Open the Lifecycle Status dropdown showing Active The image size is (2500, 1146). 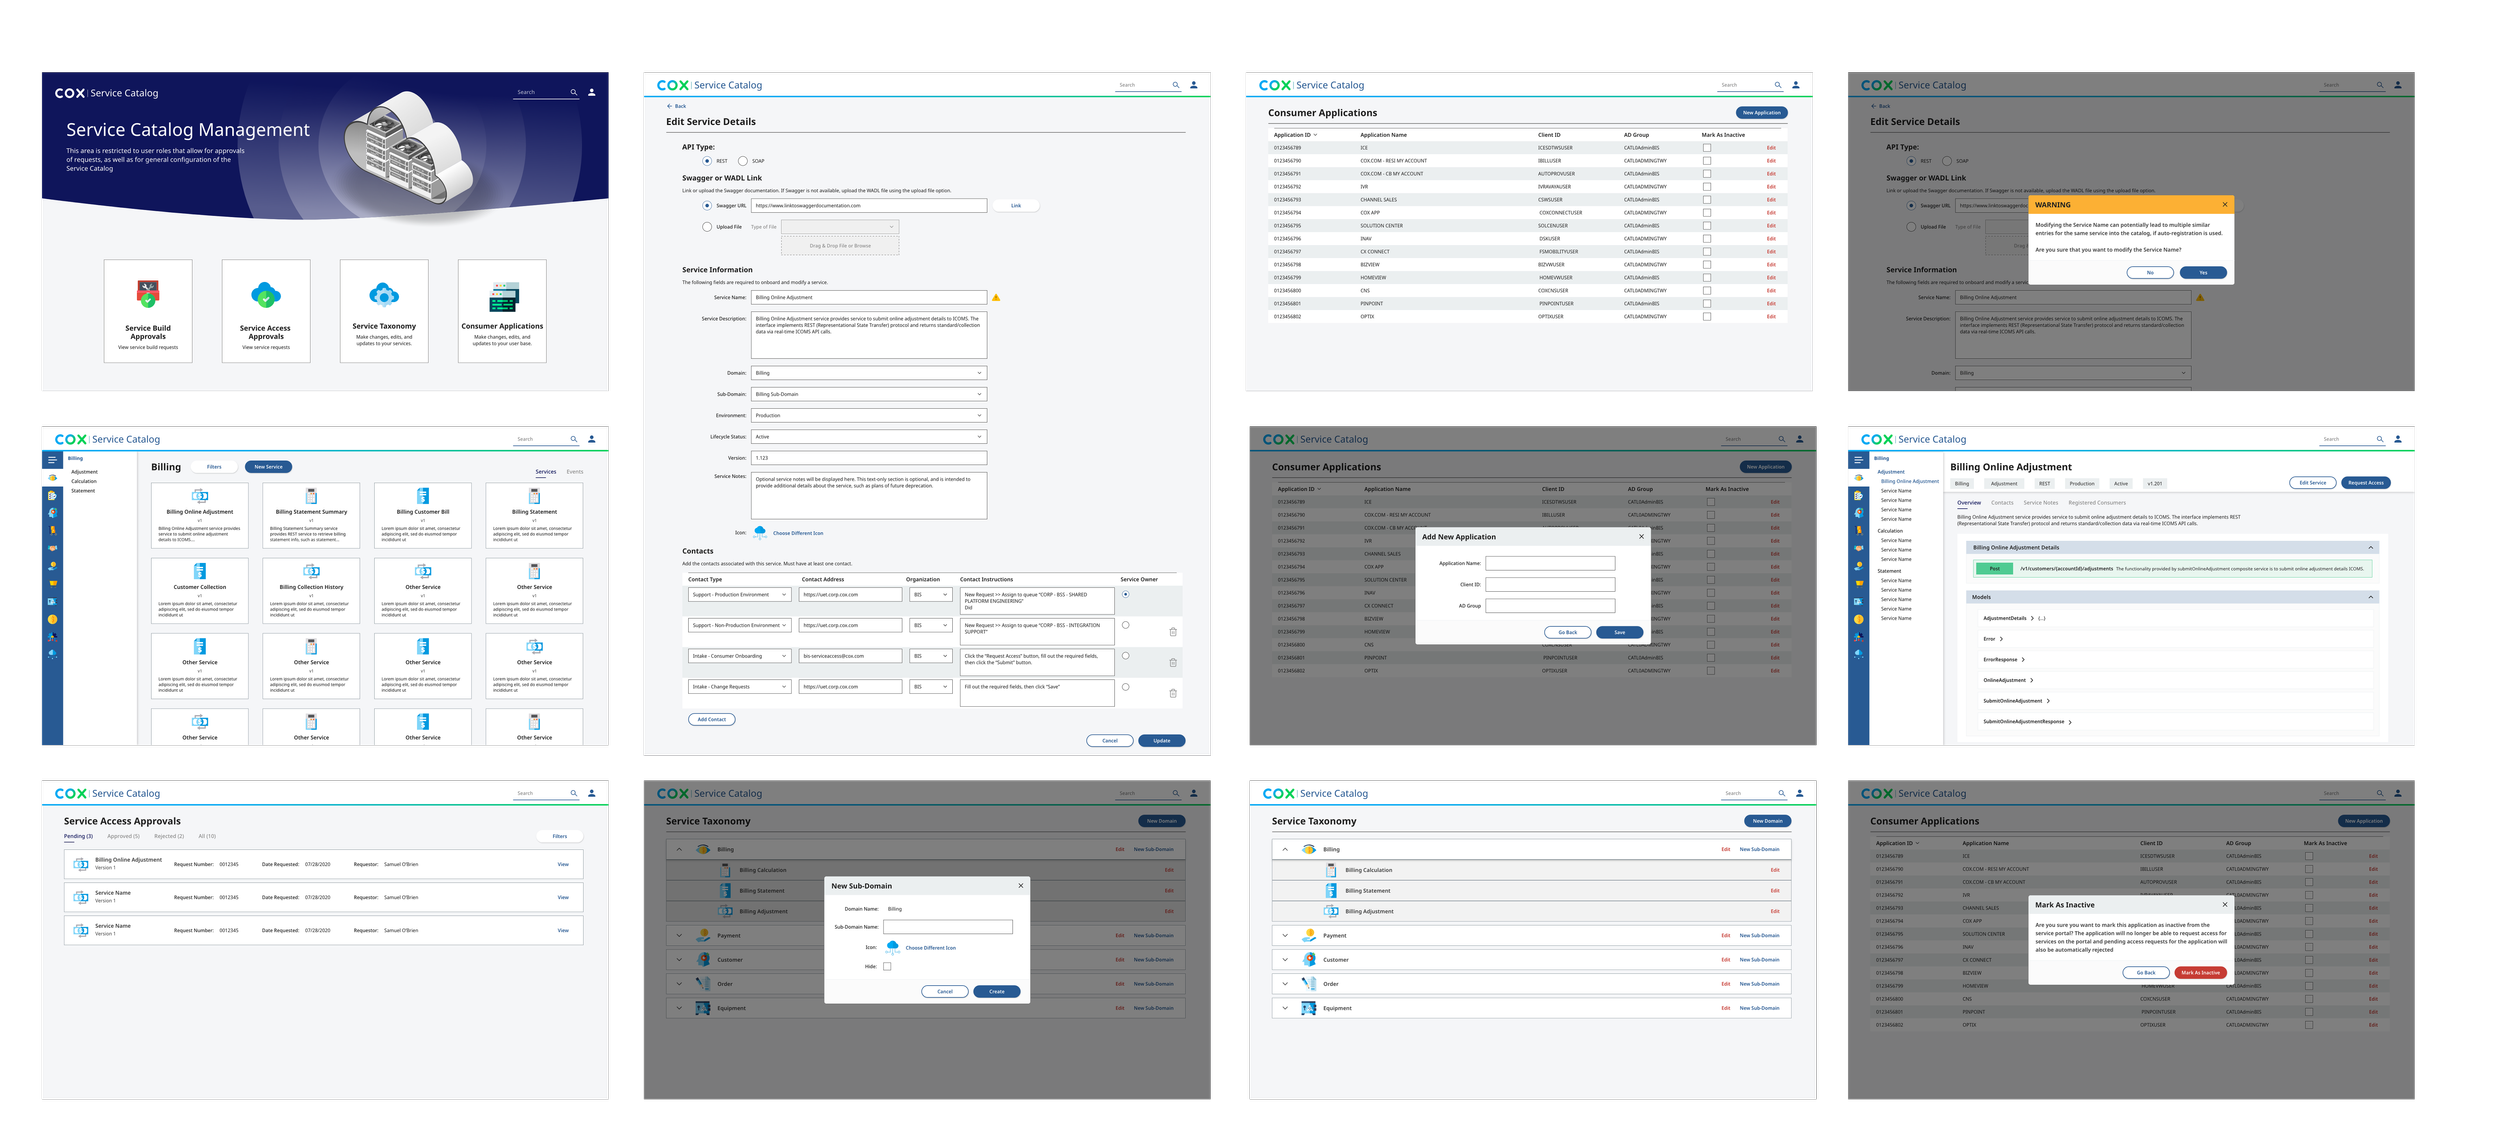[x=869, y=437]
